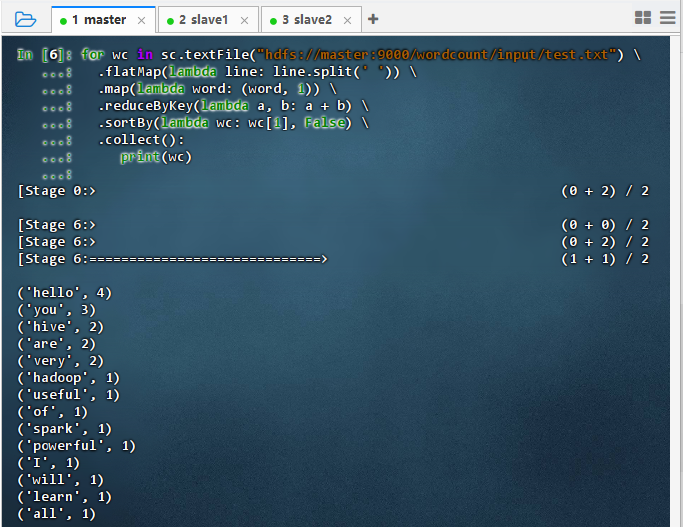Click the print(wc) statement
The width and height of the screenshot is (683, 527).
156,157
